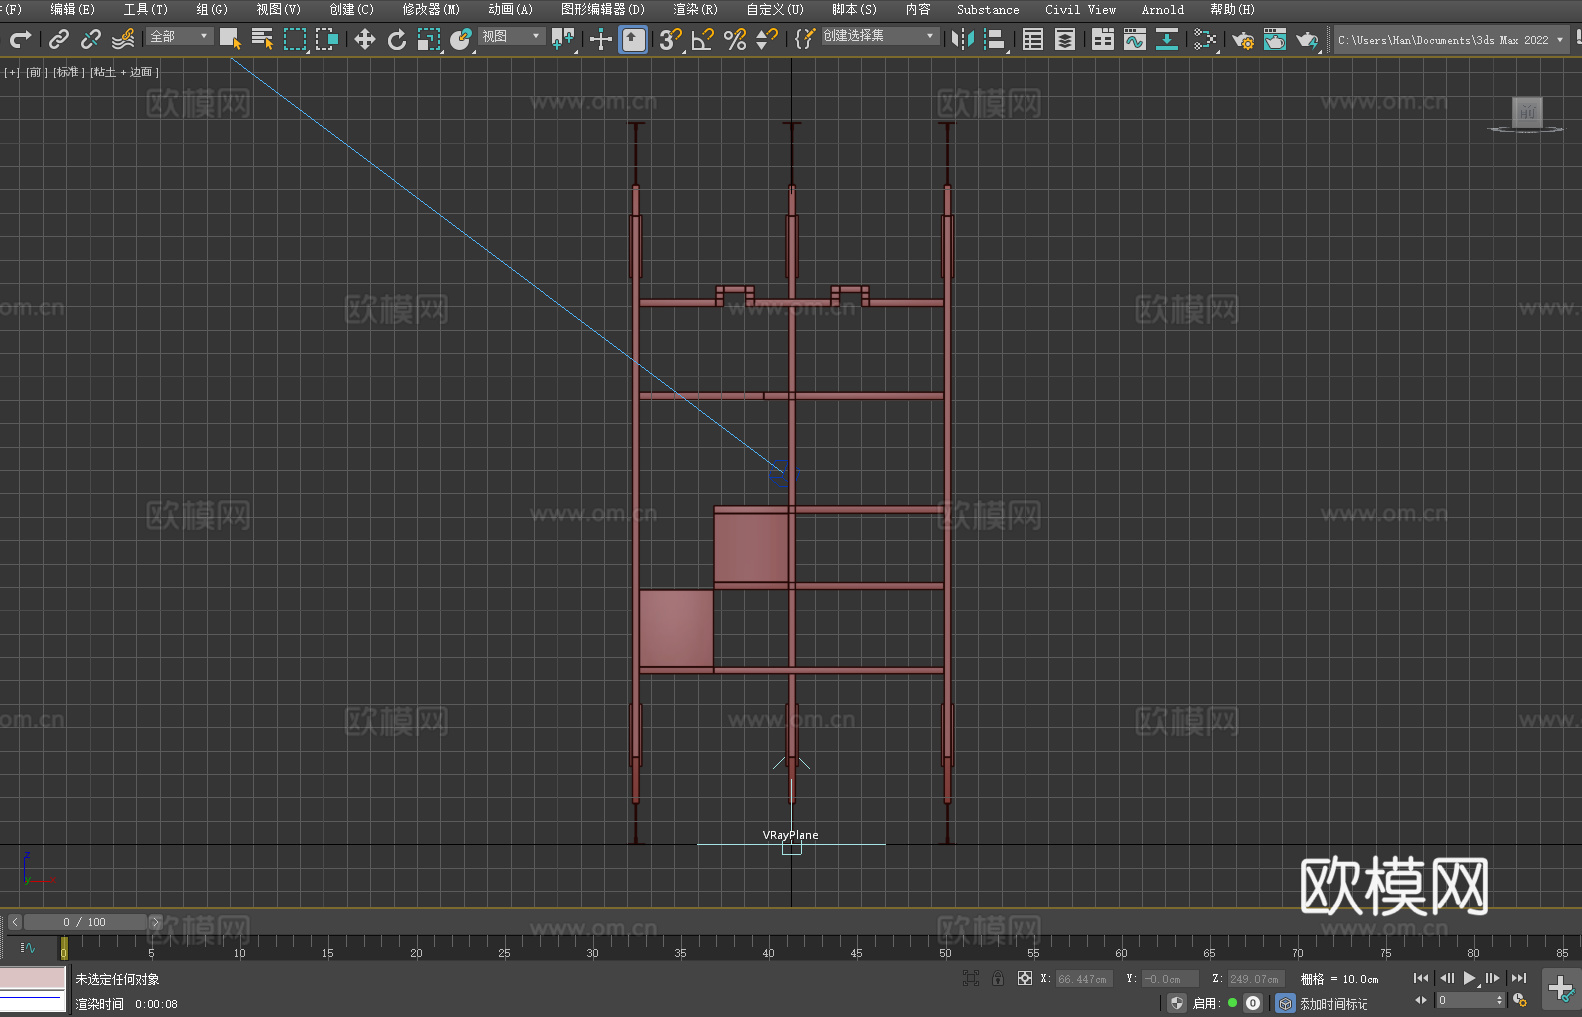Open 组(G) menu
The image size is (1582, 1017).
coord(211,9)
